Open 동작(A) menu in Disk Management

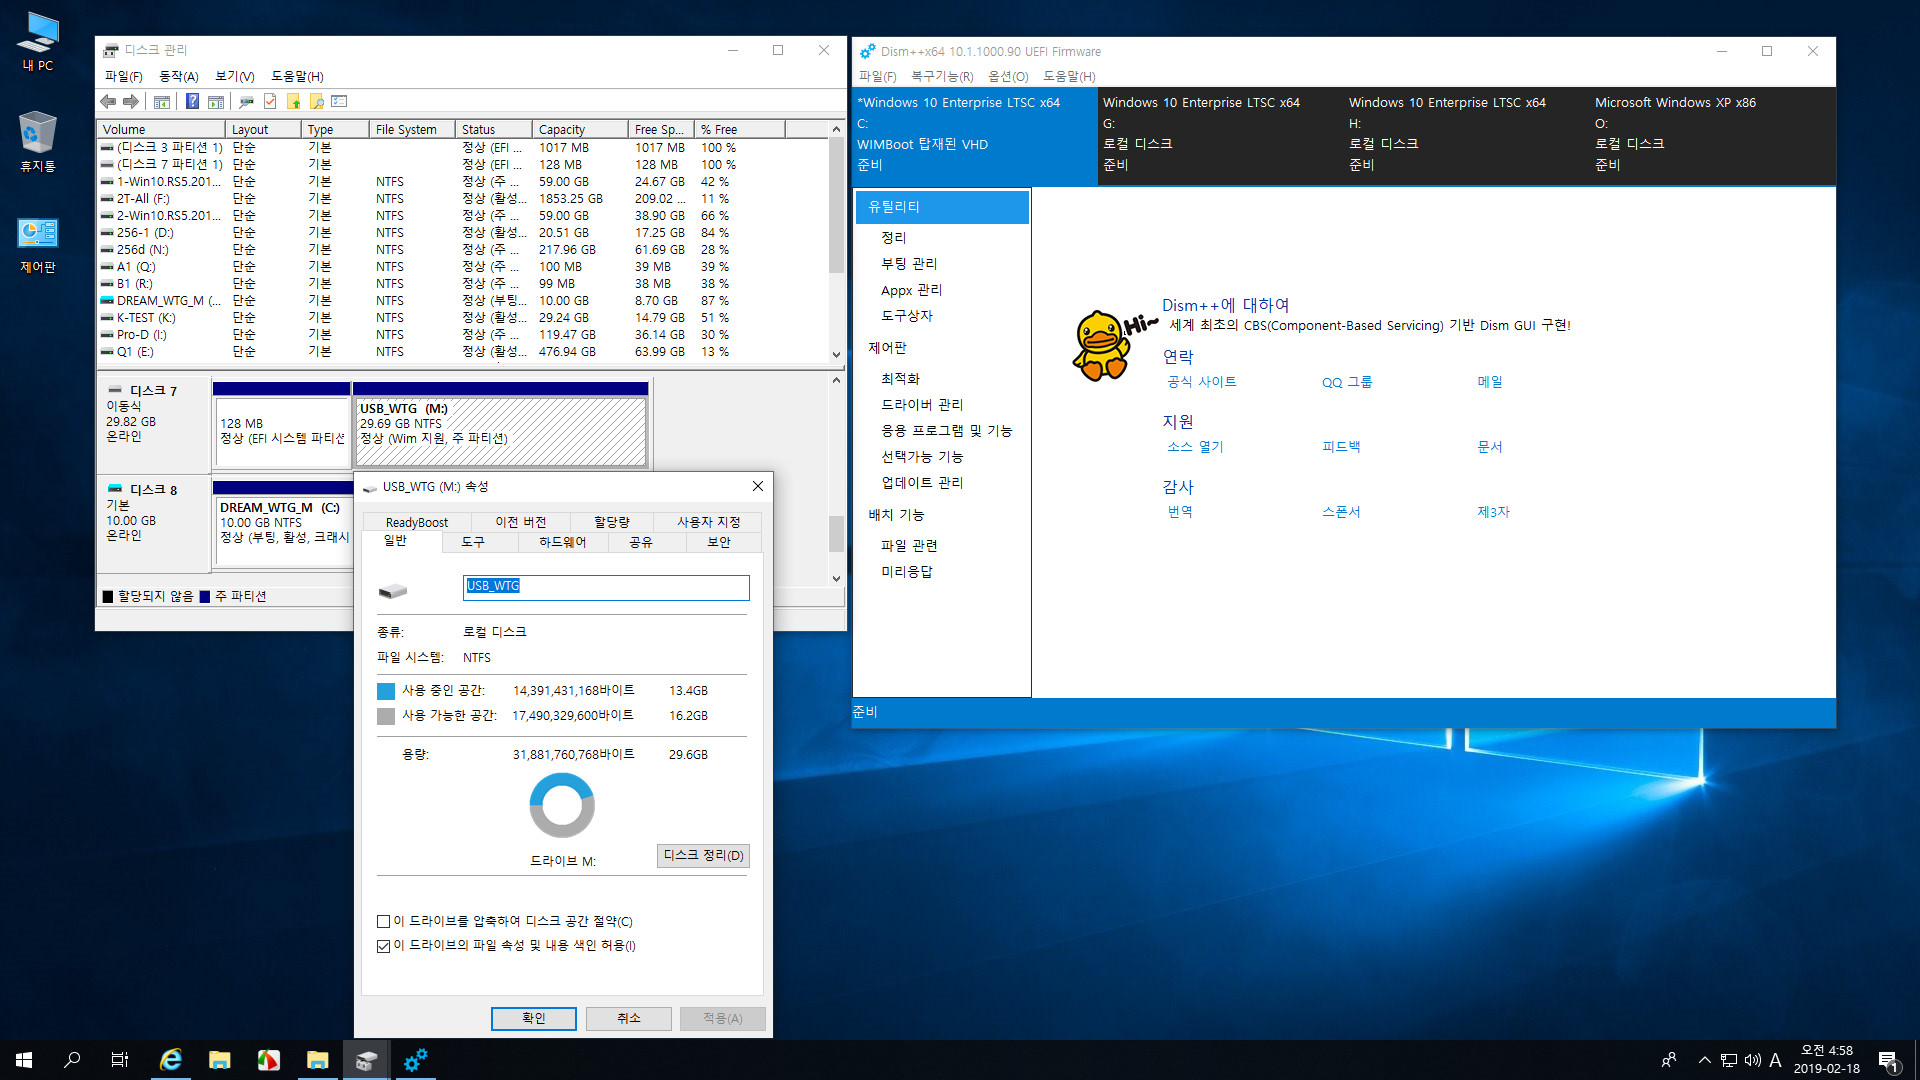coord(179,76)
